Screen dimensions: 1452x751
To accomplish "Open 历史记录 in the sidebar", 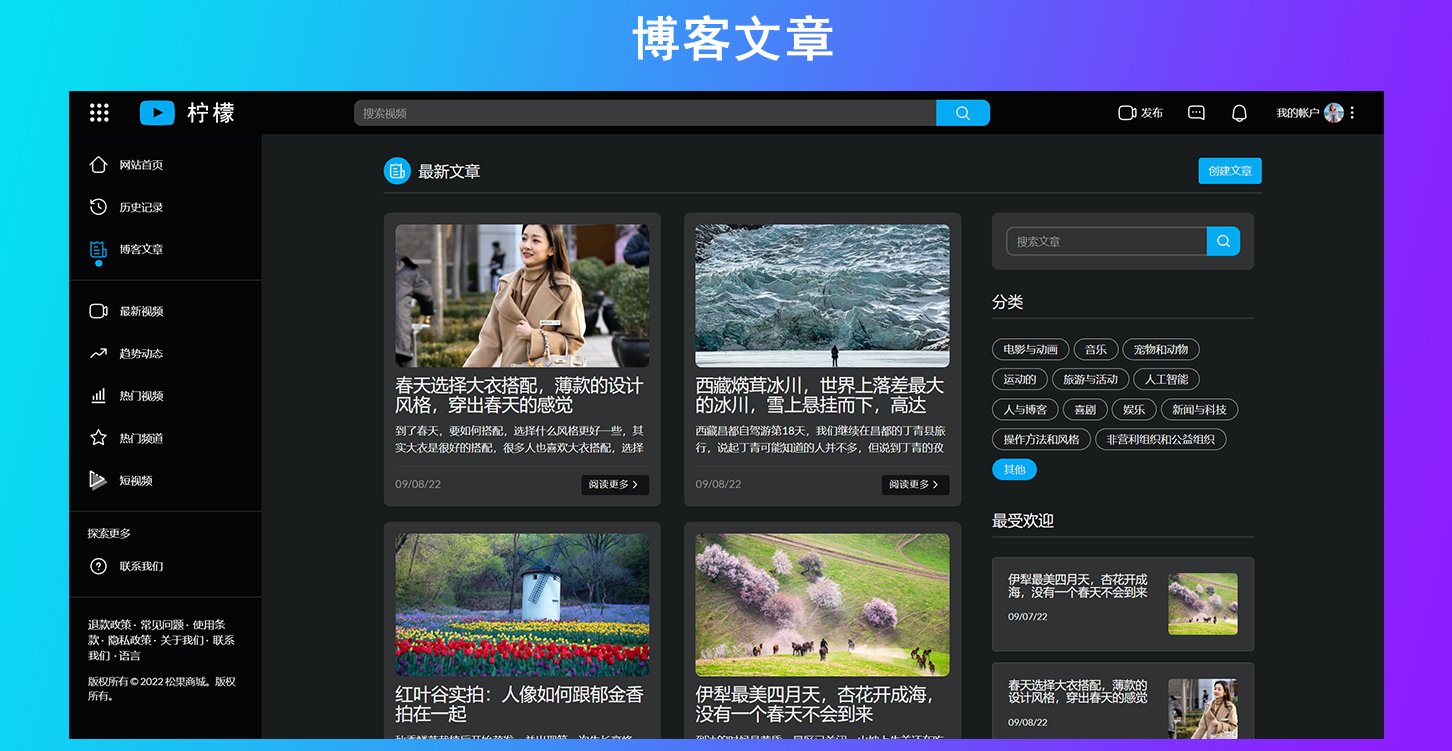I will pos(140,207).
